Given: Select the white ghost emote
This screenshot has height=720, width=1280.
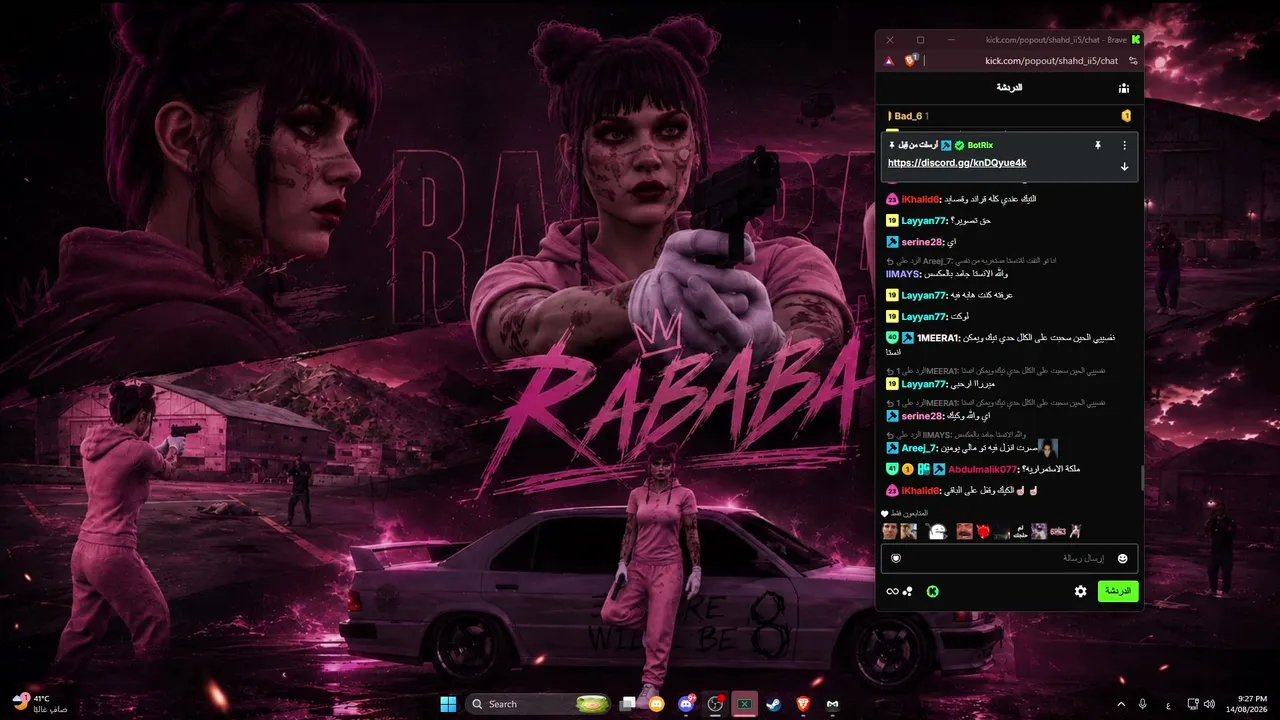Looking at the screenshot, I should 937,531.
